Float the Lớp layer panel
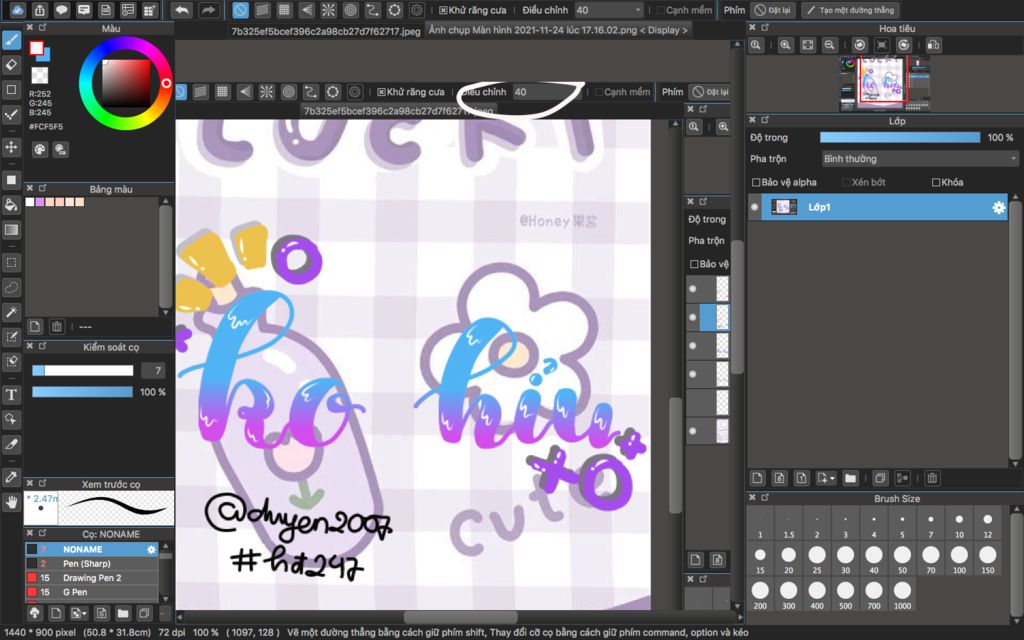 (765, 120)
